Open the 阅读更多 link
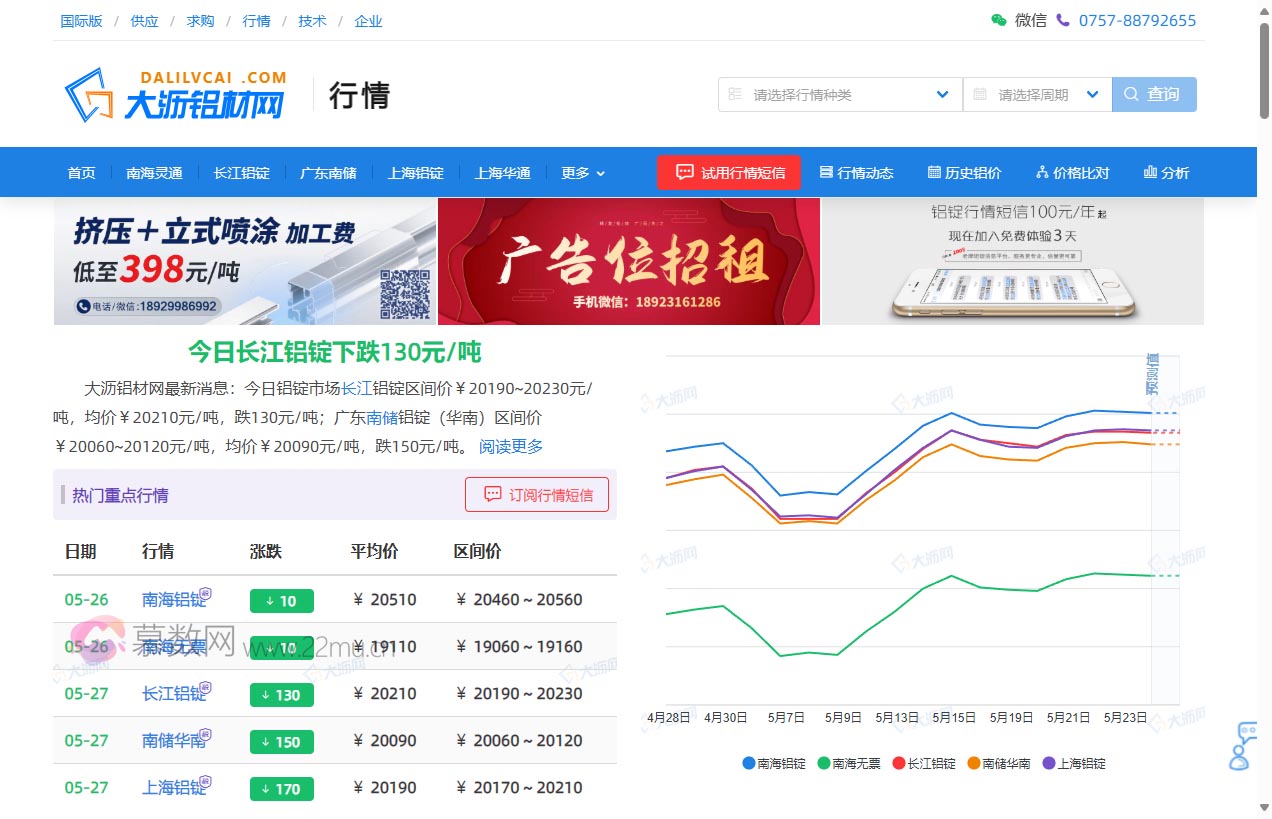The width and height of the screenshot is (1272, 819). pyautogui.click(x=510, y=447)
